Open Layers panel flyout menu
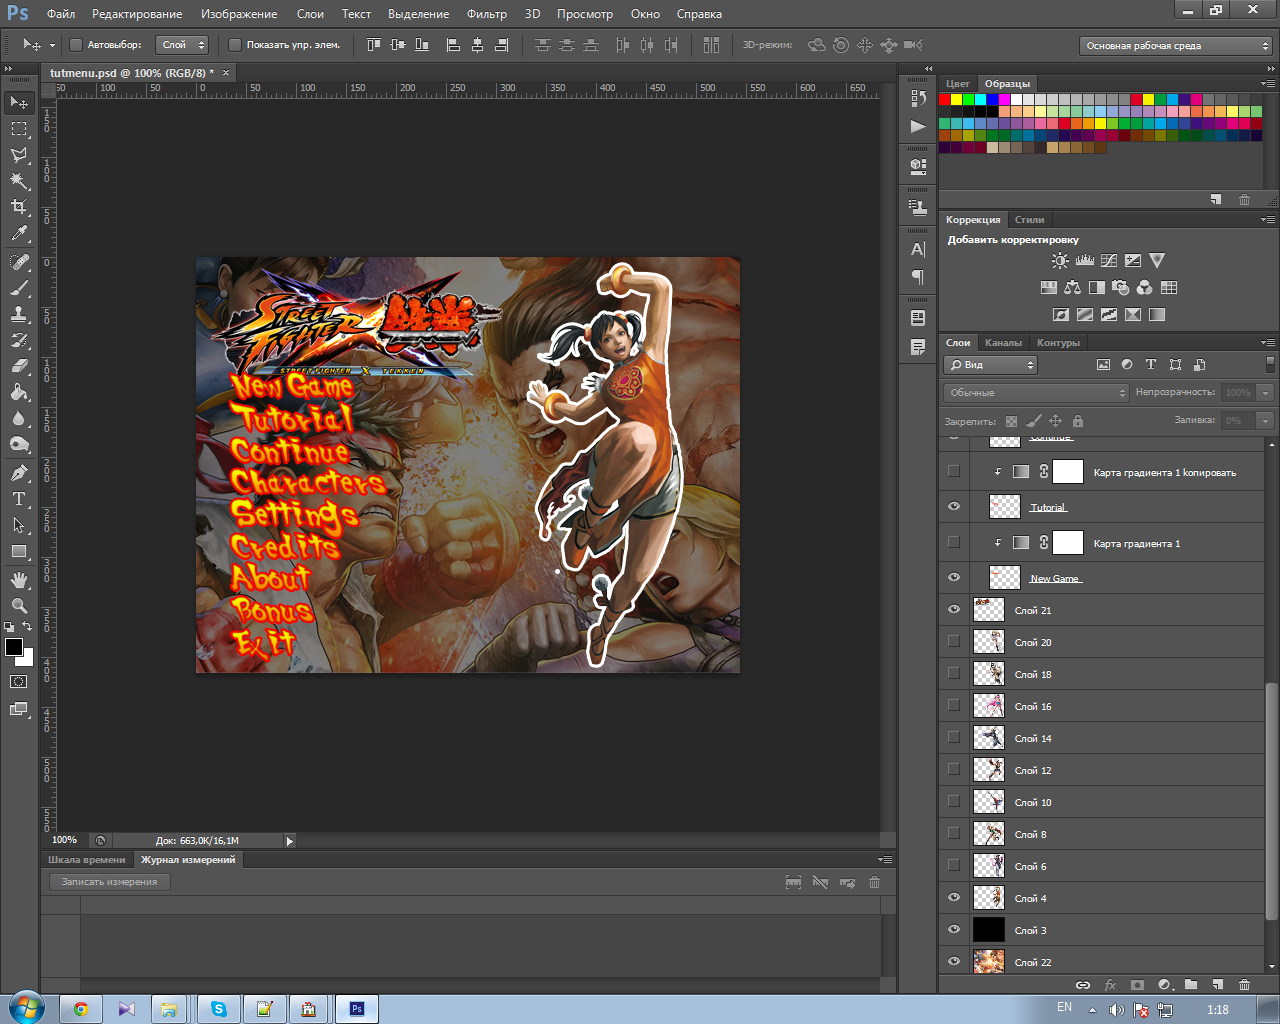Screen dimensions: 1280x1024 (1268, 343)
